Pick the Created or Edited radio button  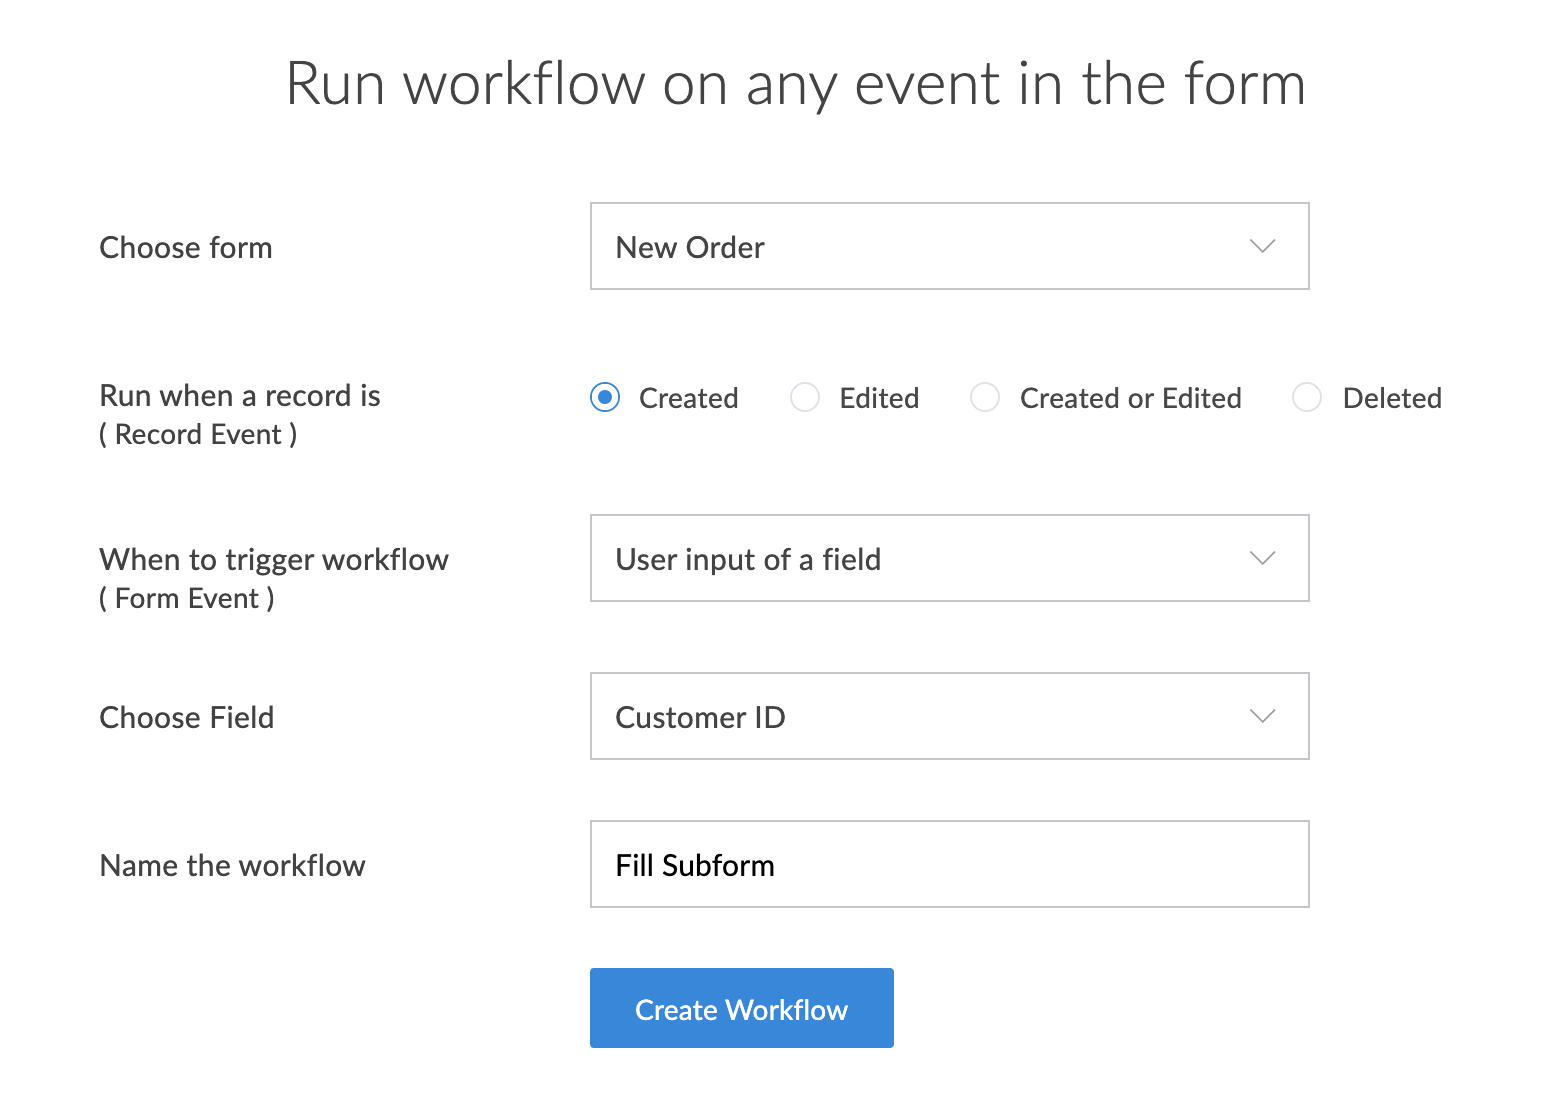[x=985, y=398]
